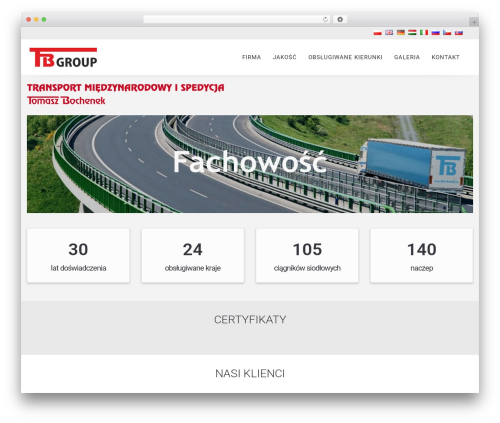Image resolution: width=500 pixels, height=423 pixels.
Task: Switch language using the German flag
Action: point(401,32)
